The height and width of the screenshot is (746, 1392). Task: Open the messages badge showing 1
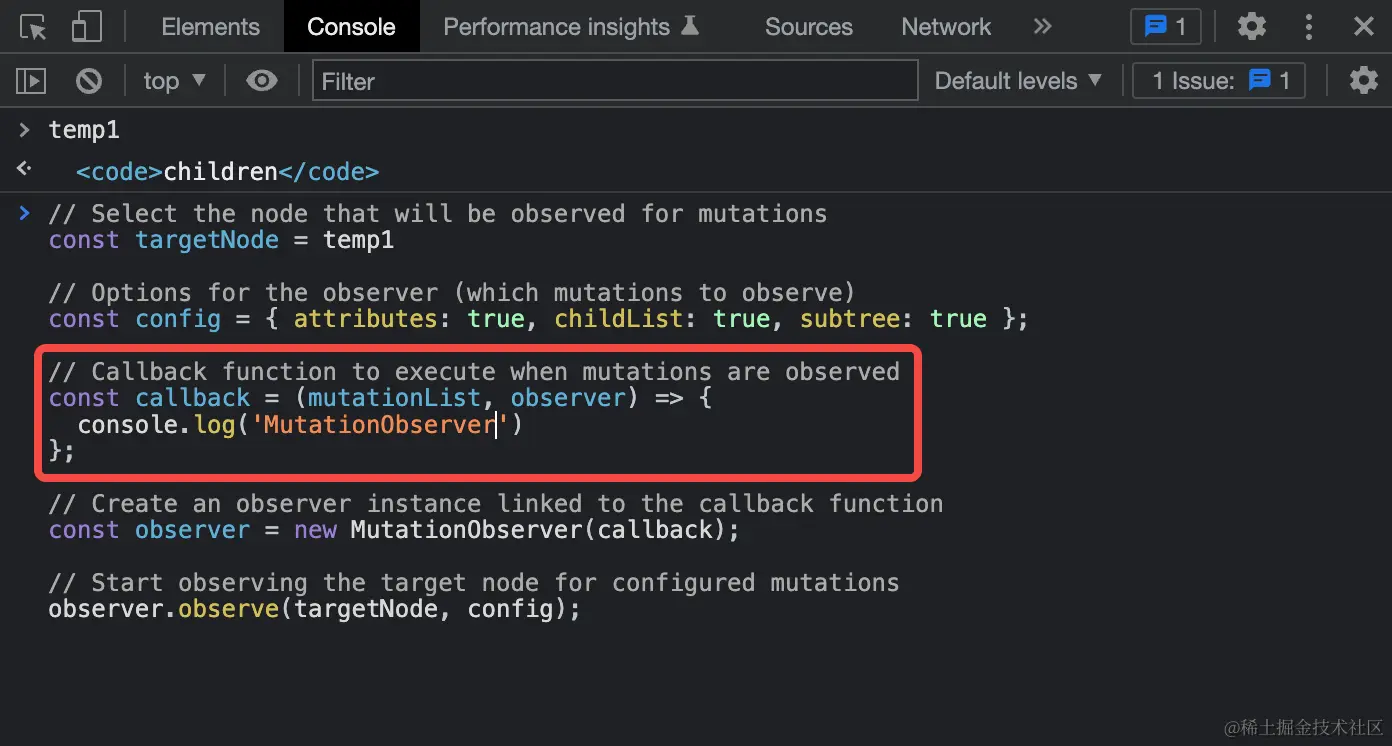1165,27
